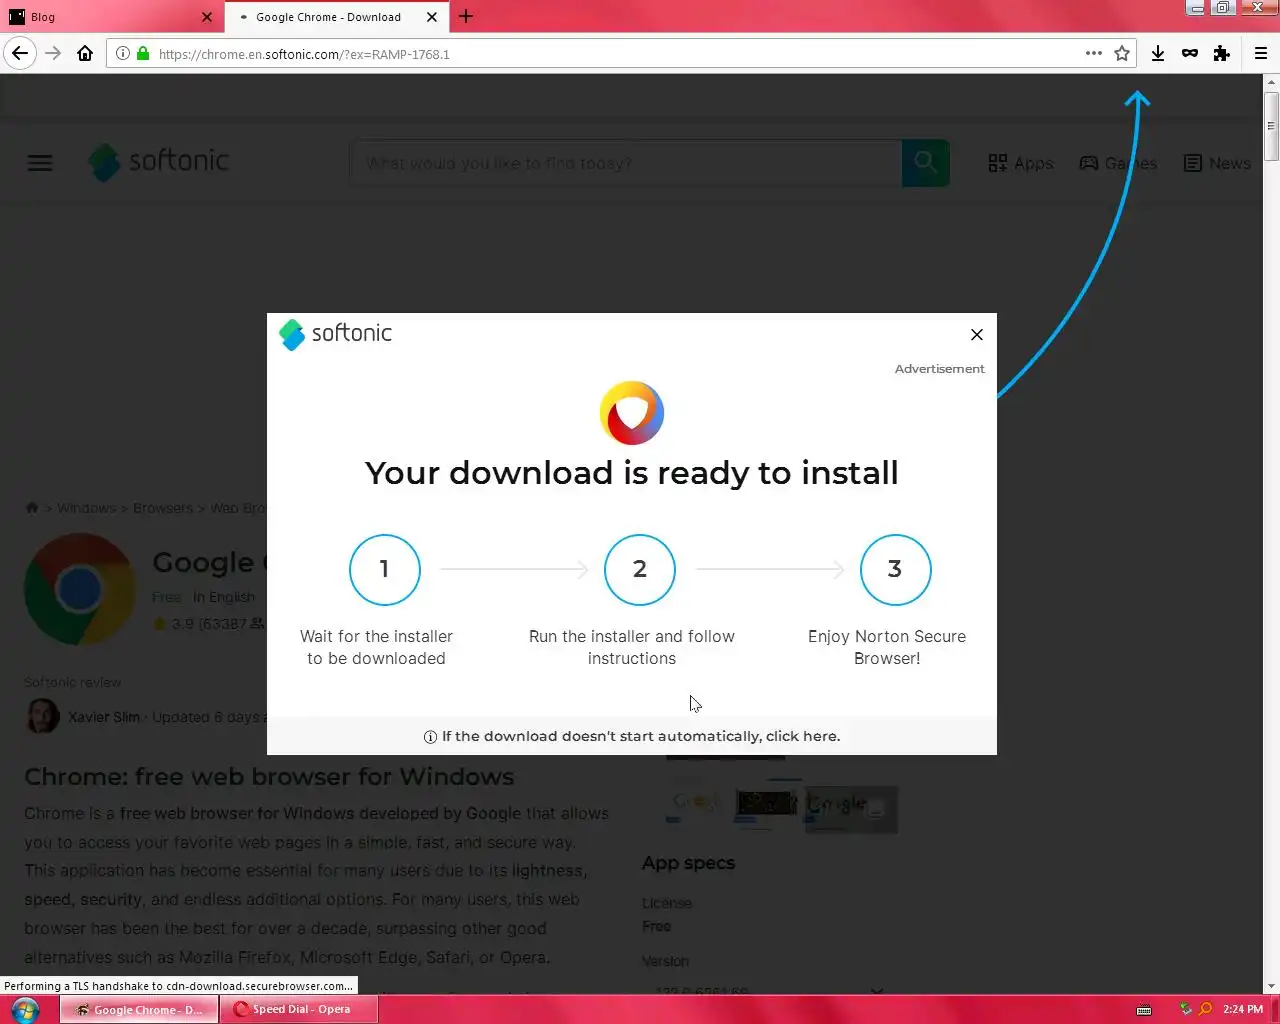The image size is (1280, 1024).
Task: Open the News section in header
Action: point(1217,163)
